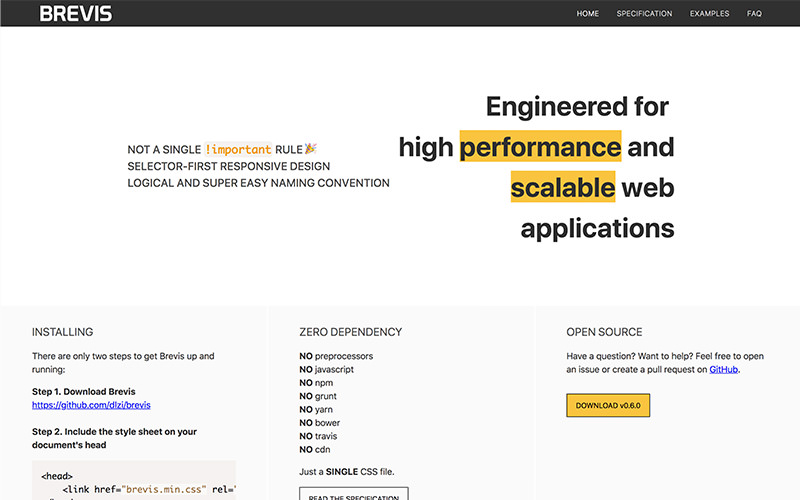800x500 pixels.
Task: Click the GitHub link in Open Source
Action: (723, 369)
